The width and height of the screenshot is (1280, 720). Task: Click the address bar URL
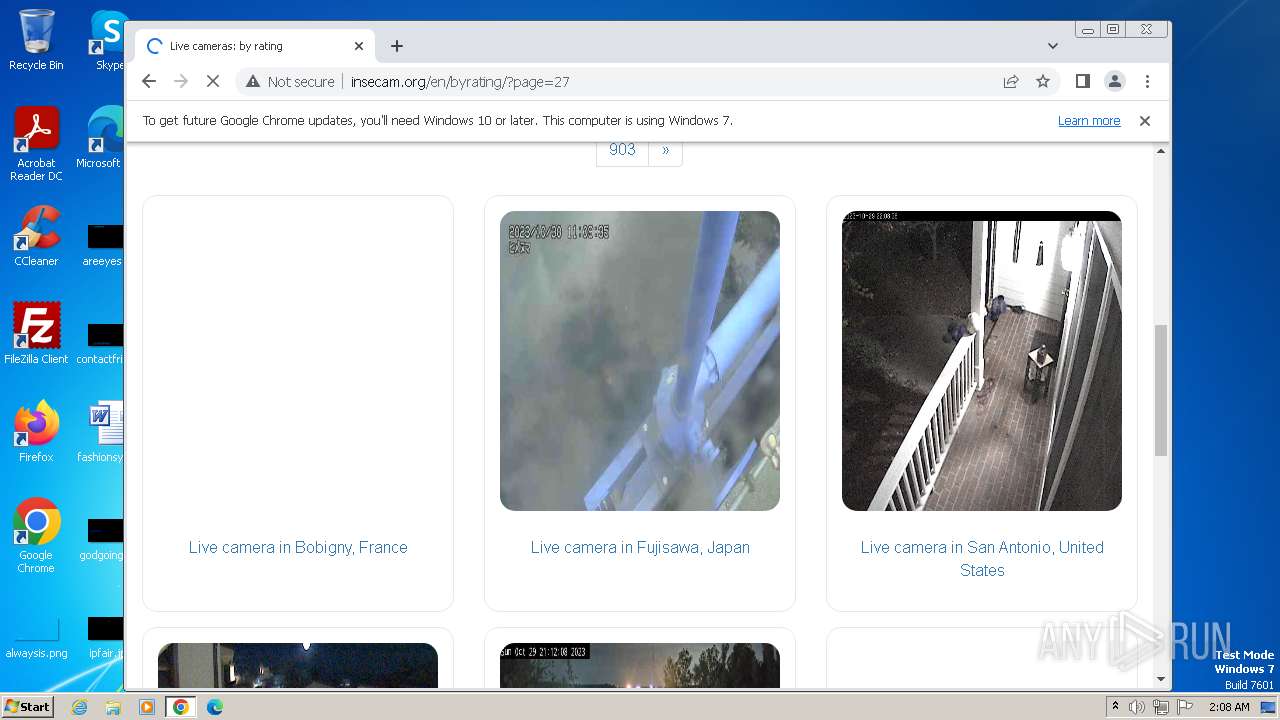pyautogui.click(x=460, y=82)
